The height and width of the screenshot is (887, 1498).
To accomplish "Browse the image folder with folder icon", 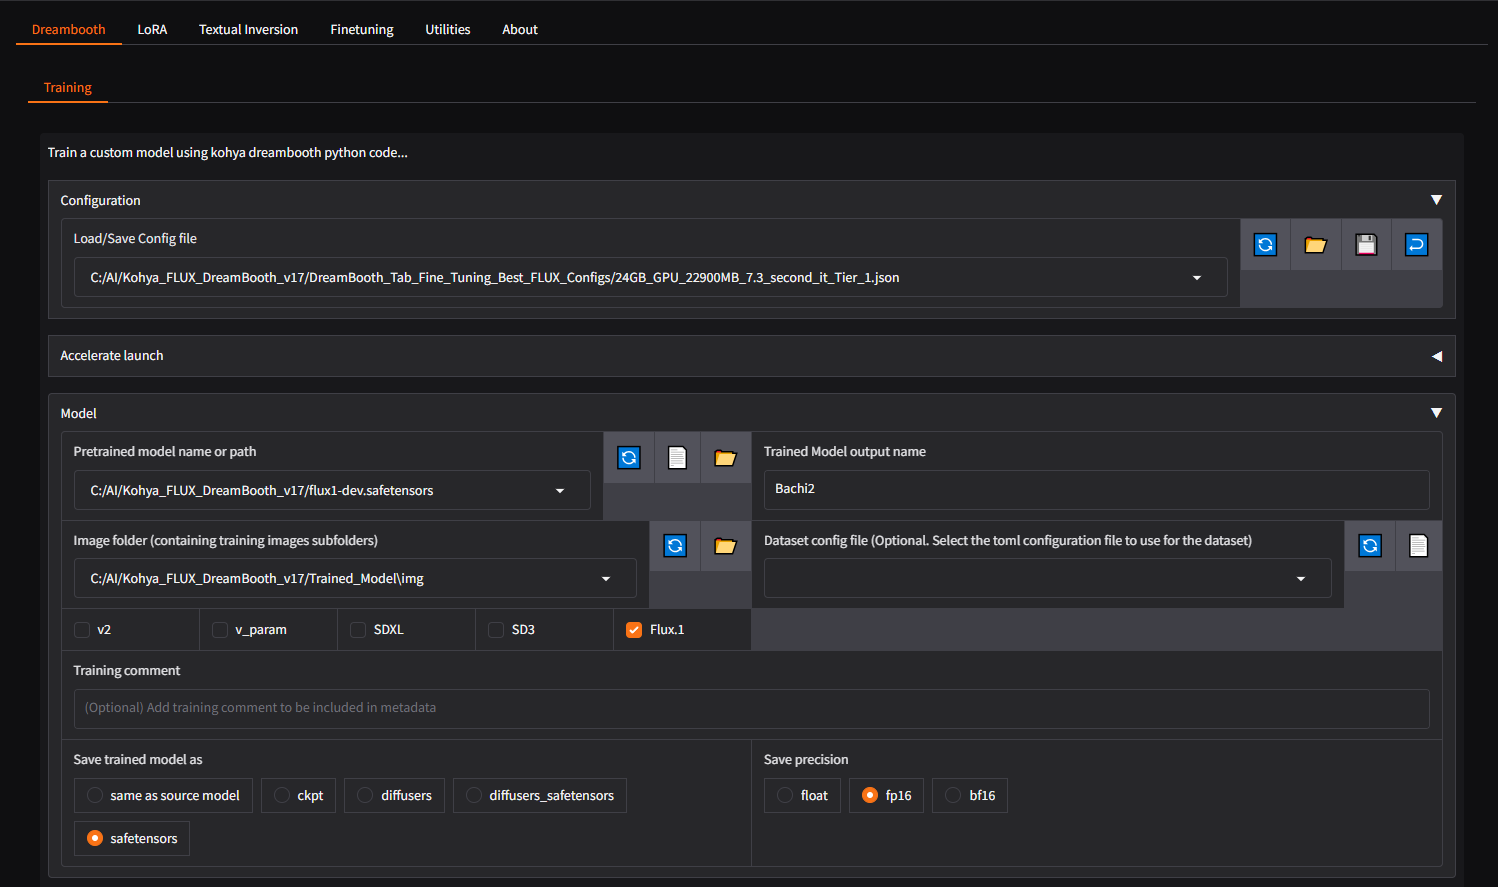I will [x=725, y=546].
